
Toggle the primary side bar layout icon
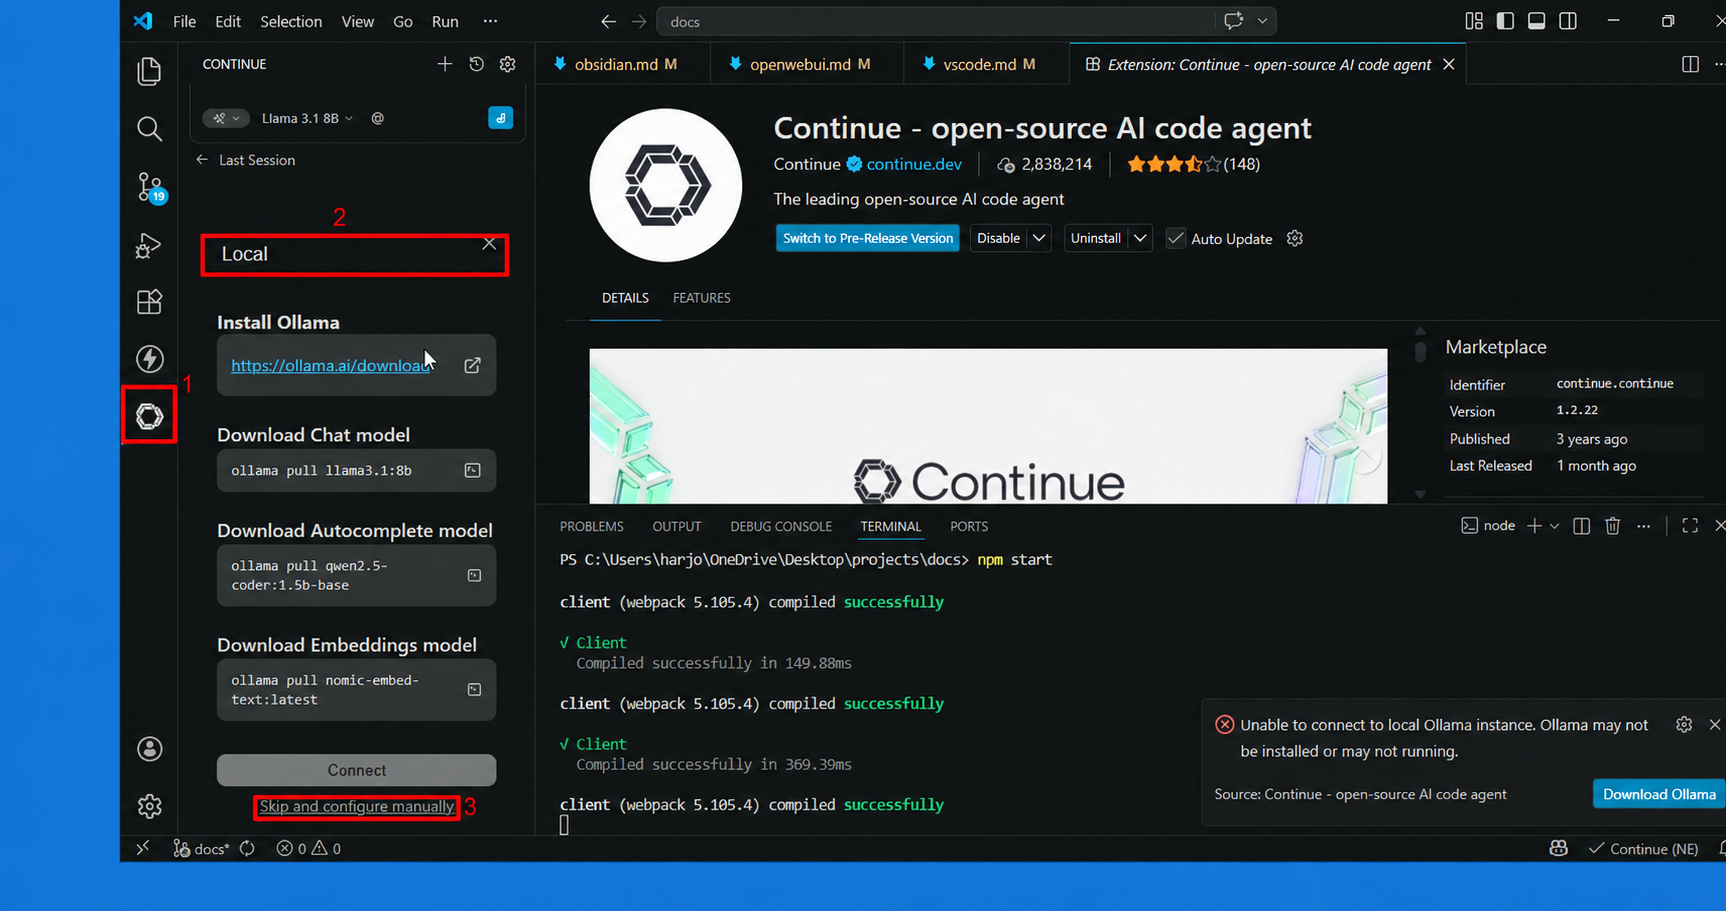(1505, 21)
